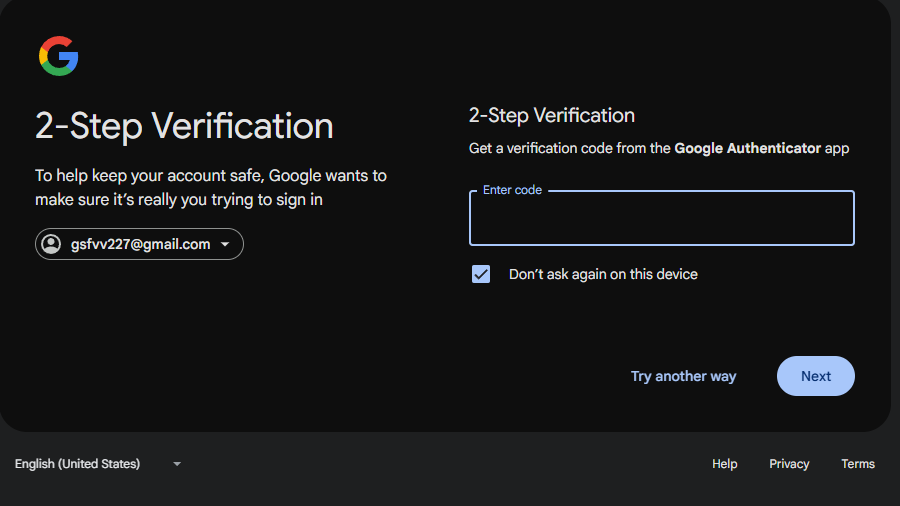Screen dimensions: 900x506
Task: Open the Terms link
Action: pyautogui.click(x=858, y=464)
